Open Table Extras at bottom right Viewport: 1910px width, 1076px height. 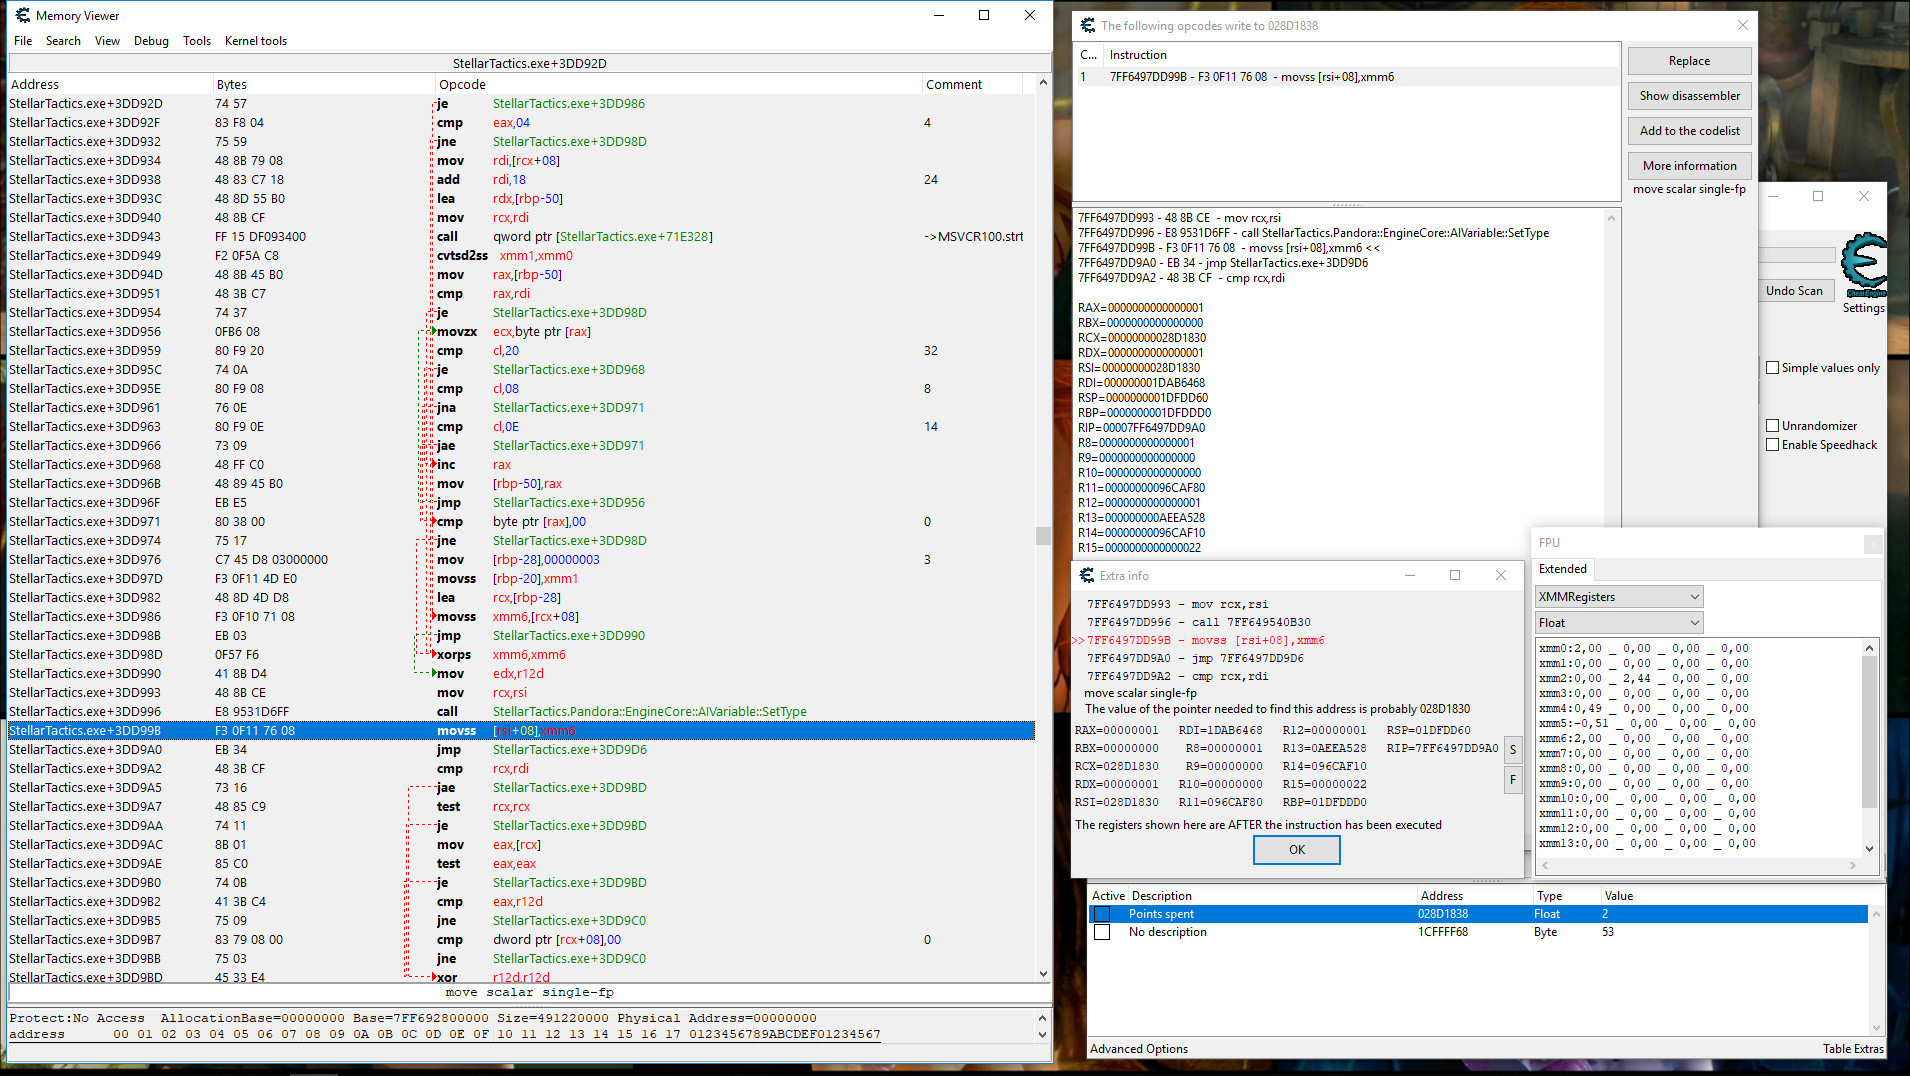click(1852, 1049)
